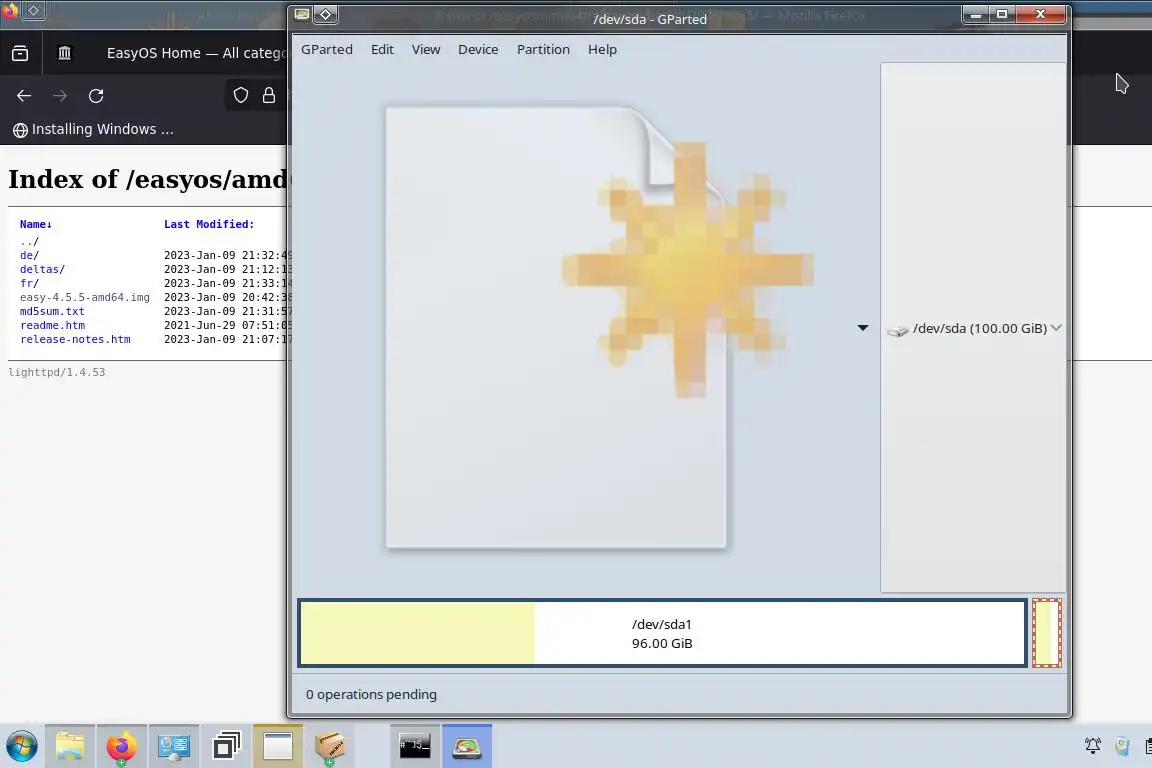Open the Edit menu in GParted
Screen dimensions: 1152x768
[x=382, y=49]
